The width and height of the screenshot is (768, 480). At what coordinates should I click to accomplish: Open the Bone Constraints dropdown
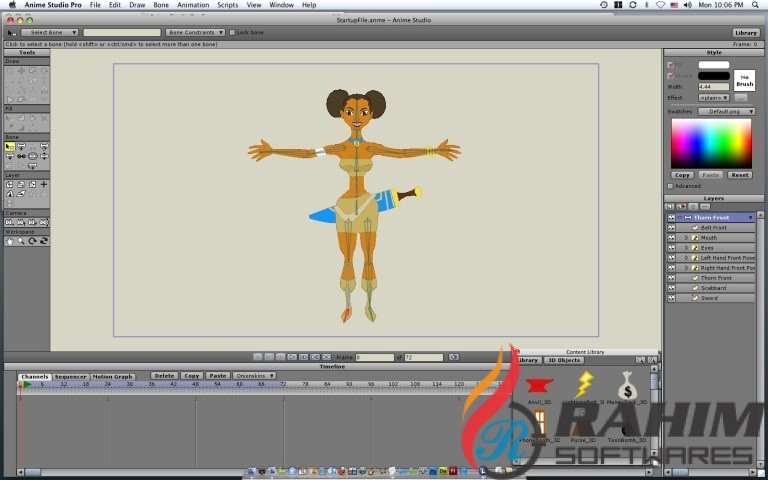pos(196,32)
